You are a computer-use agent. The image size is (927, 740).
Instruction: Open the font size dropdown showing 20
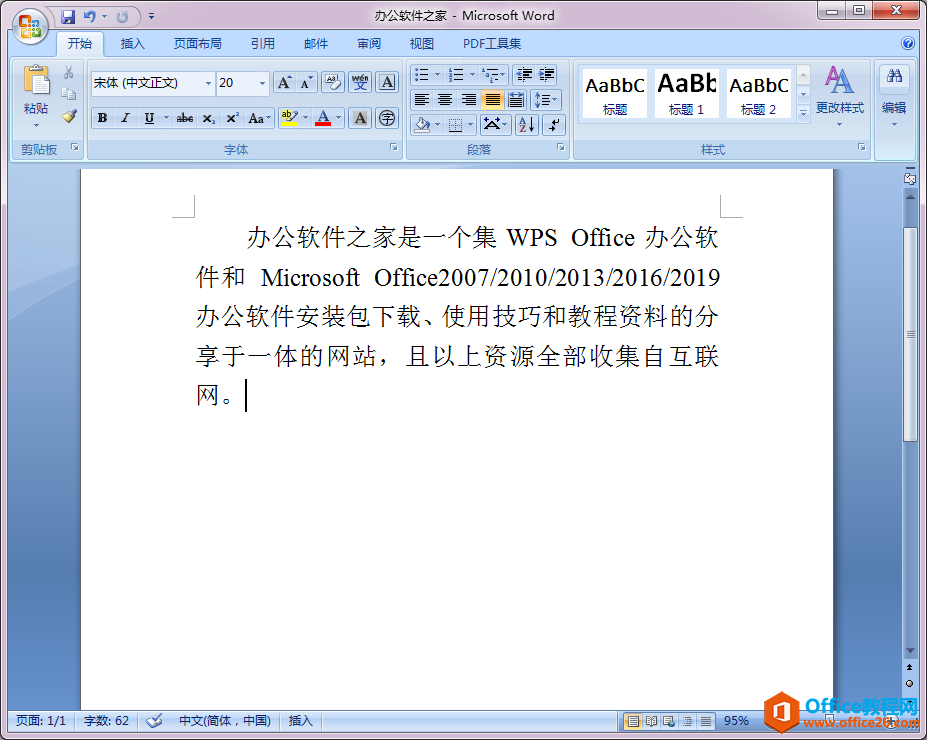pyautogui.click(x=262, y=83)
